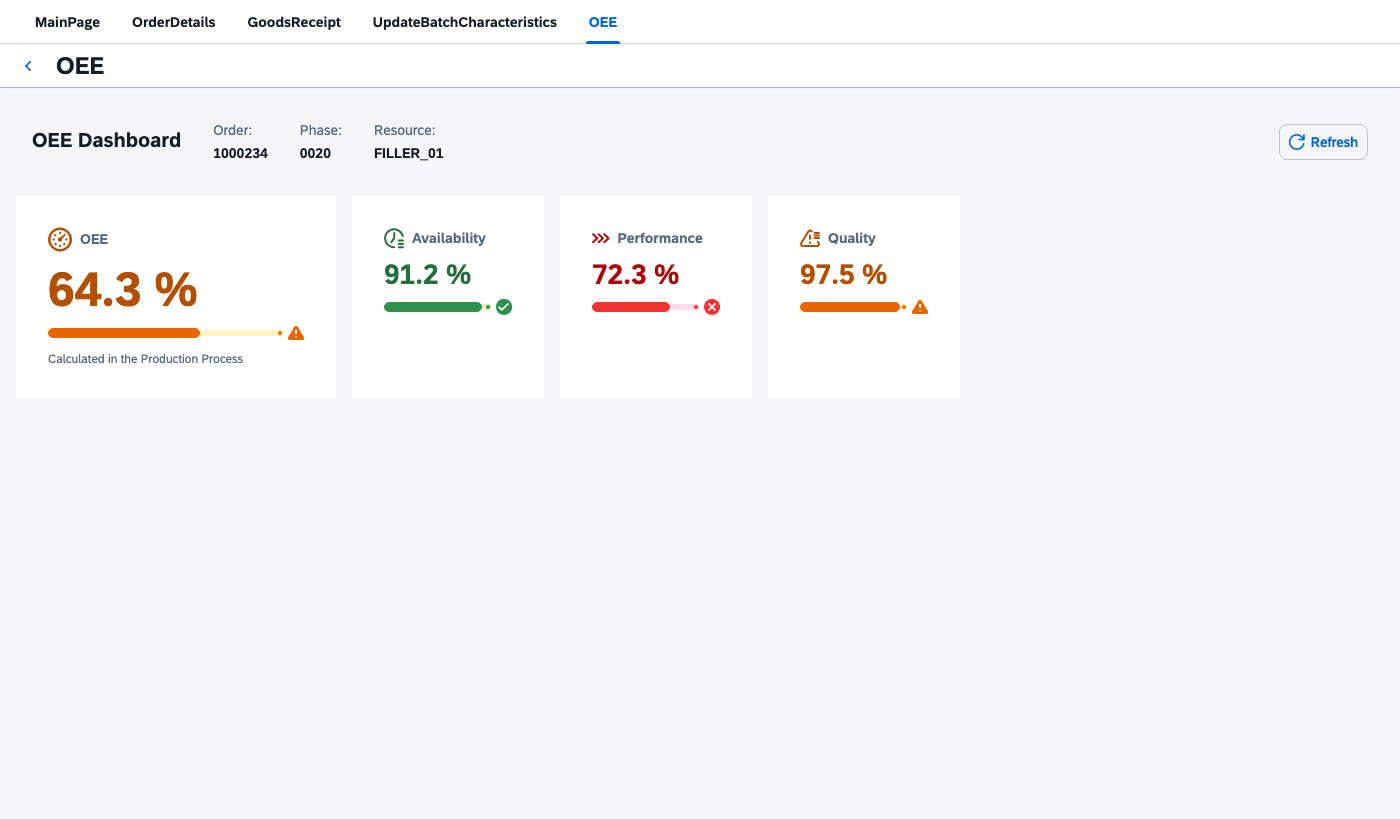Click the Availability card title
The width and height of the screenshot is (1400, 820).
click(449, 238)
